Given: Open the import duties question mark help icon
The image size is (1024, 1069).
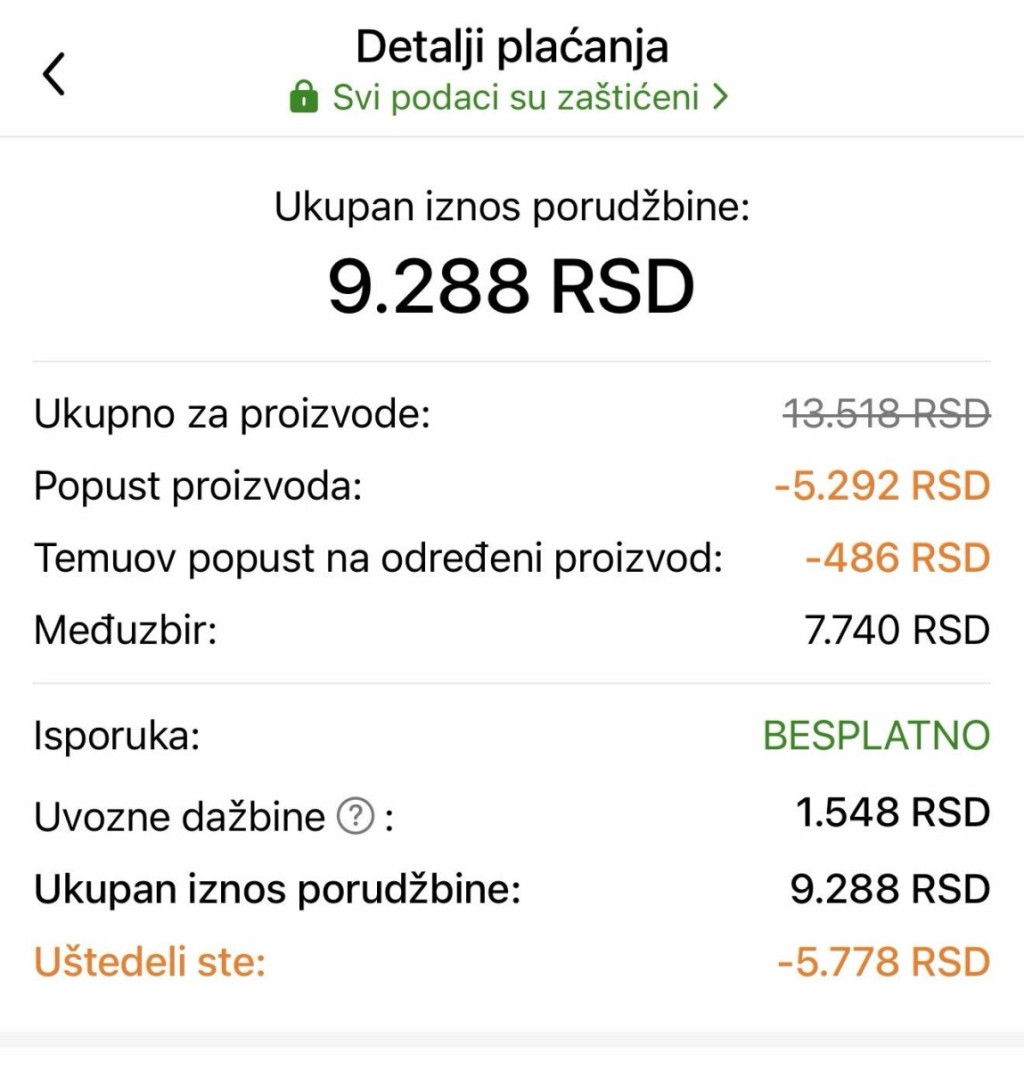Looking at the screenshot, I should tap(356, 815).
